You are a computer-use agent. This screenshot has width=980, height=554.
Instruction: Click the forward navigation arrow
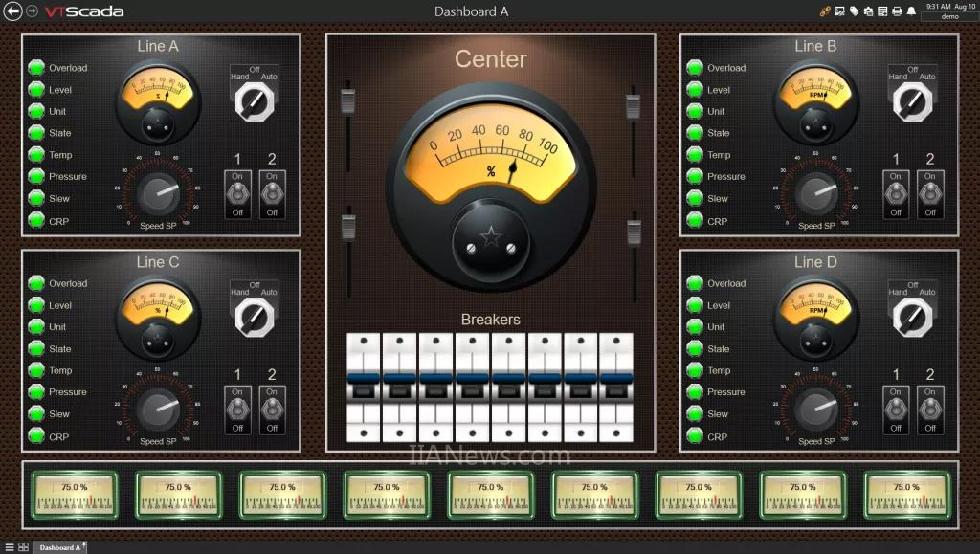point(33,11)
